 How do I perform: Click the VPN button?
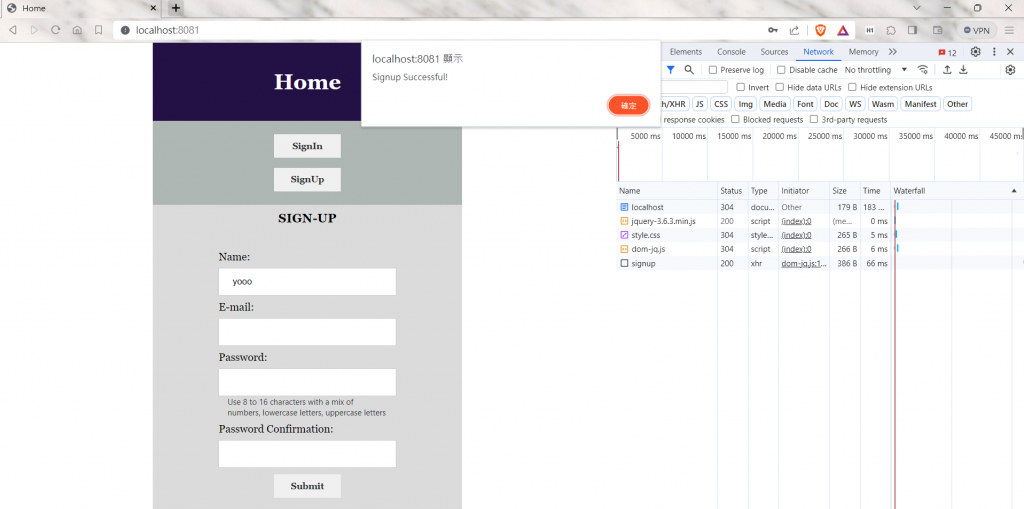click(977, 30)
